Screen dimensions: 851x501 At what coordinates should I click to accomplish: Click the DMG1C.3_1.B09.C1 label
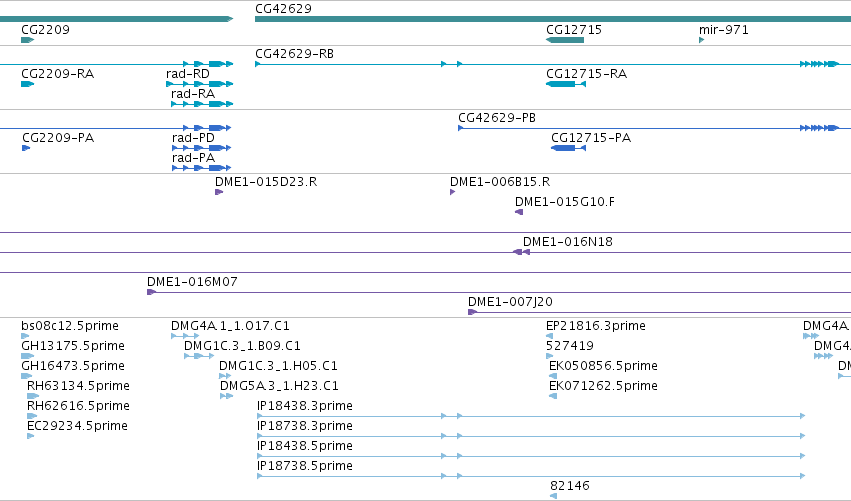[242, 346]
